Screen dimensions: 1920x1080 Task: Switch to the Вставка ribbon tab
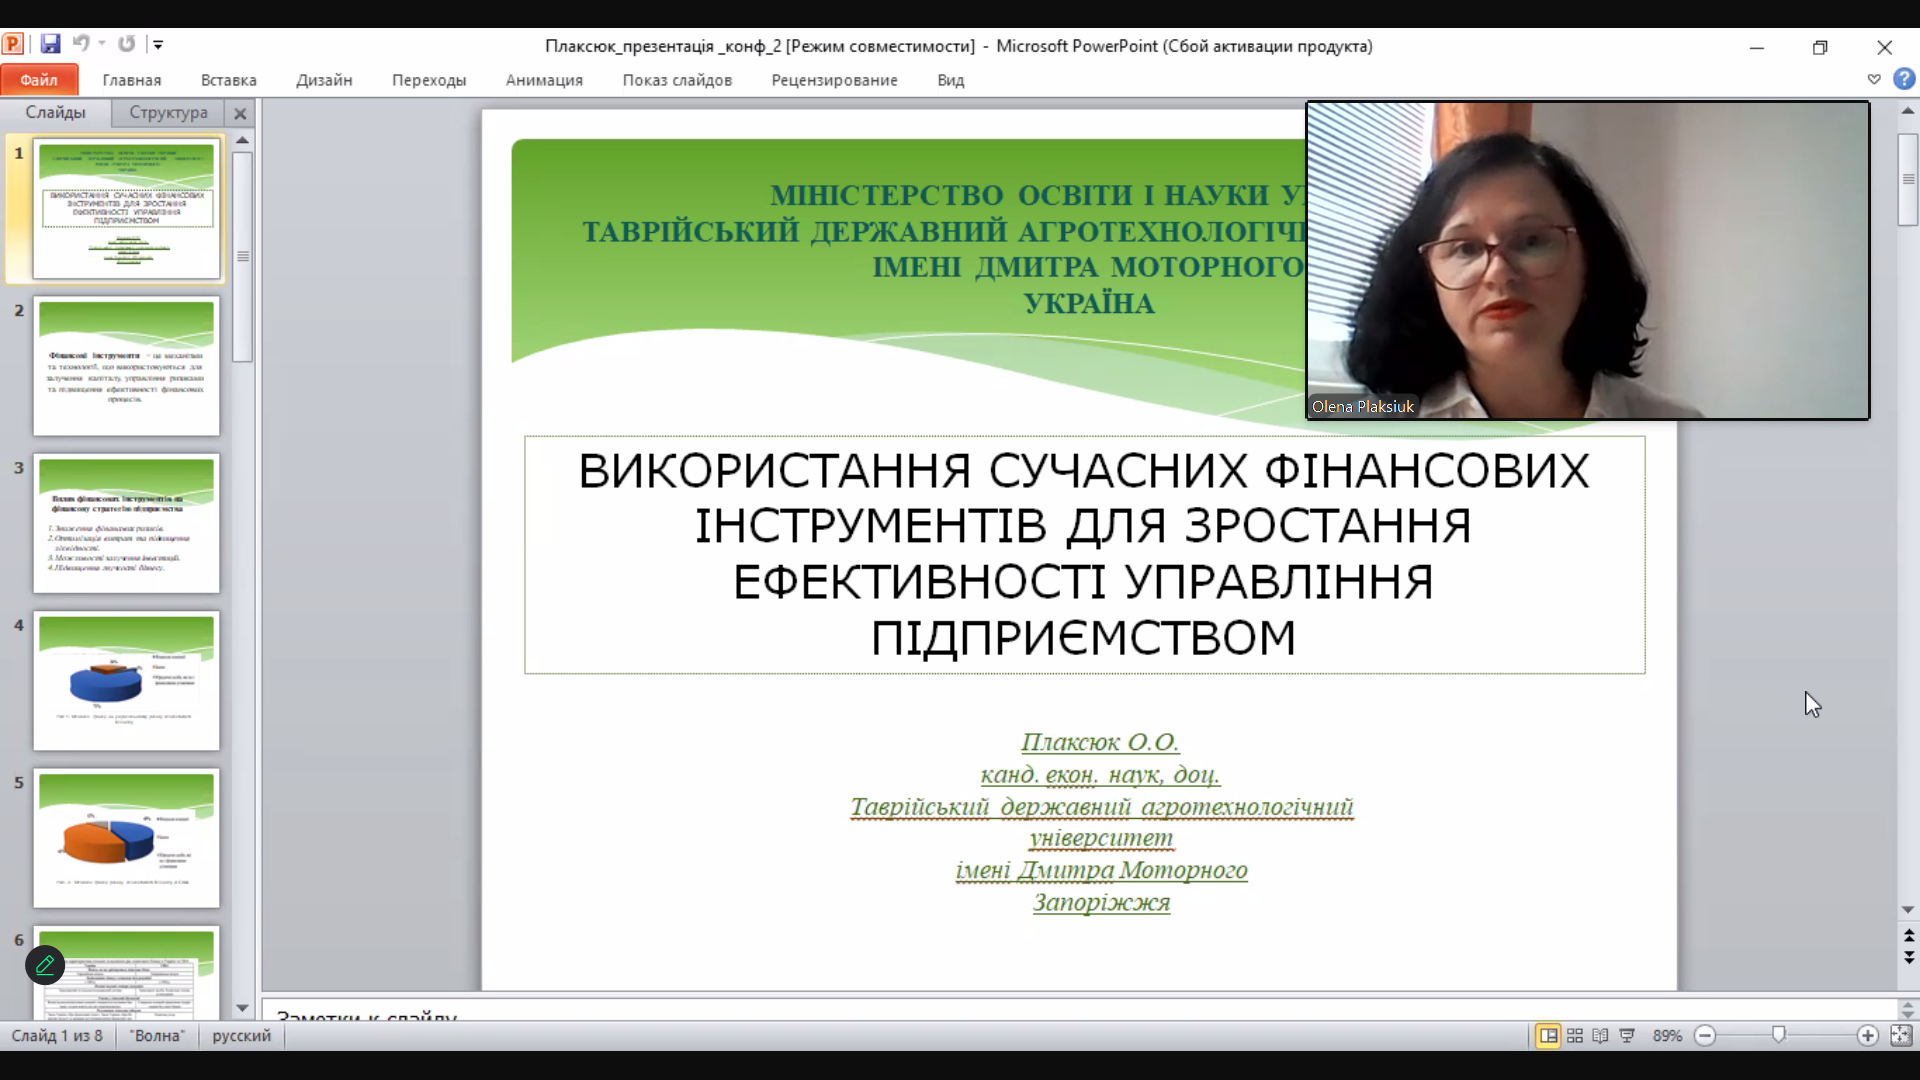[228, 80]
